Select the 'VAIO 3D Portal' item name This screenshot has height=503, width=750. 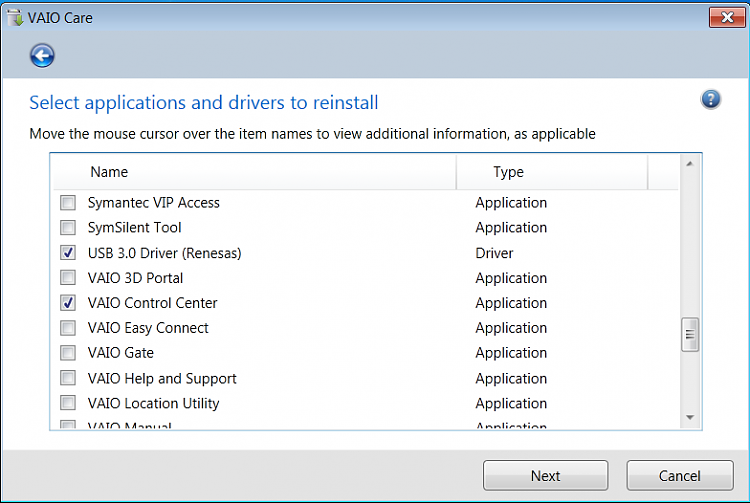[135, 278]
